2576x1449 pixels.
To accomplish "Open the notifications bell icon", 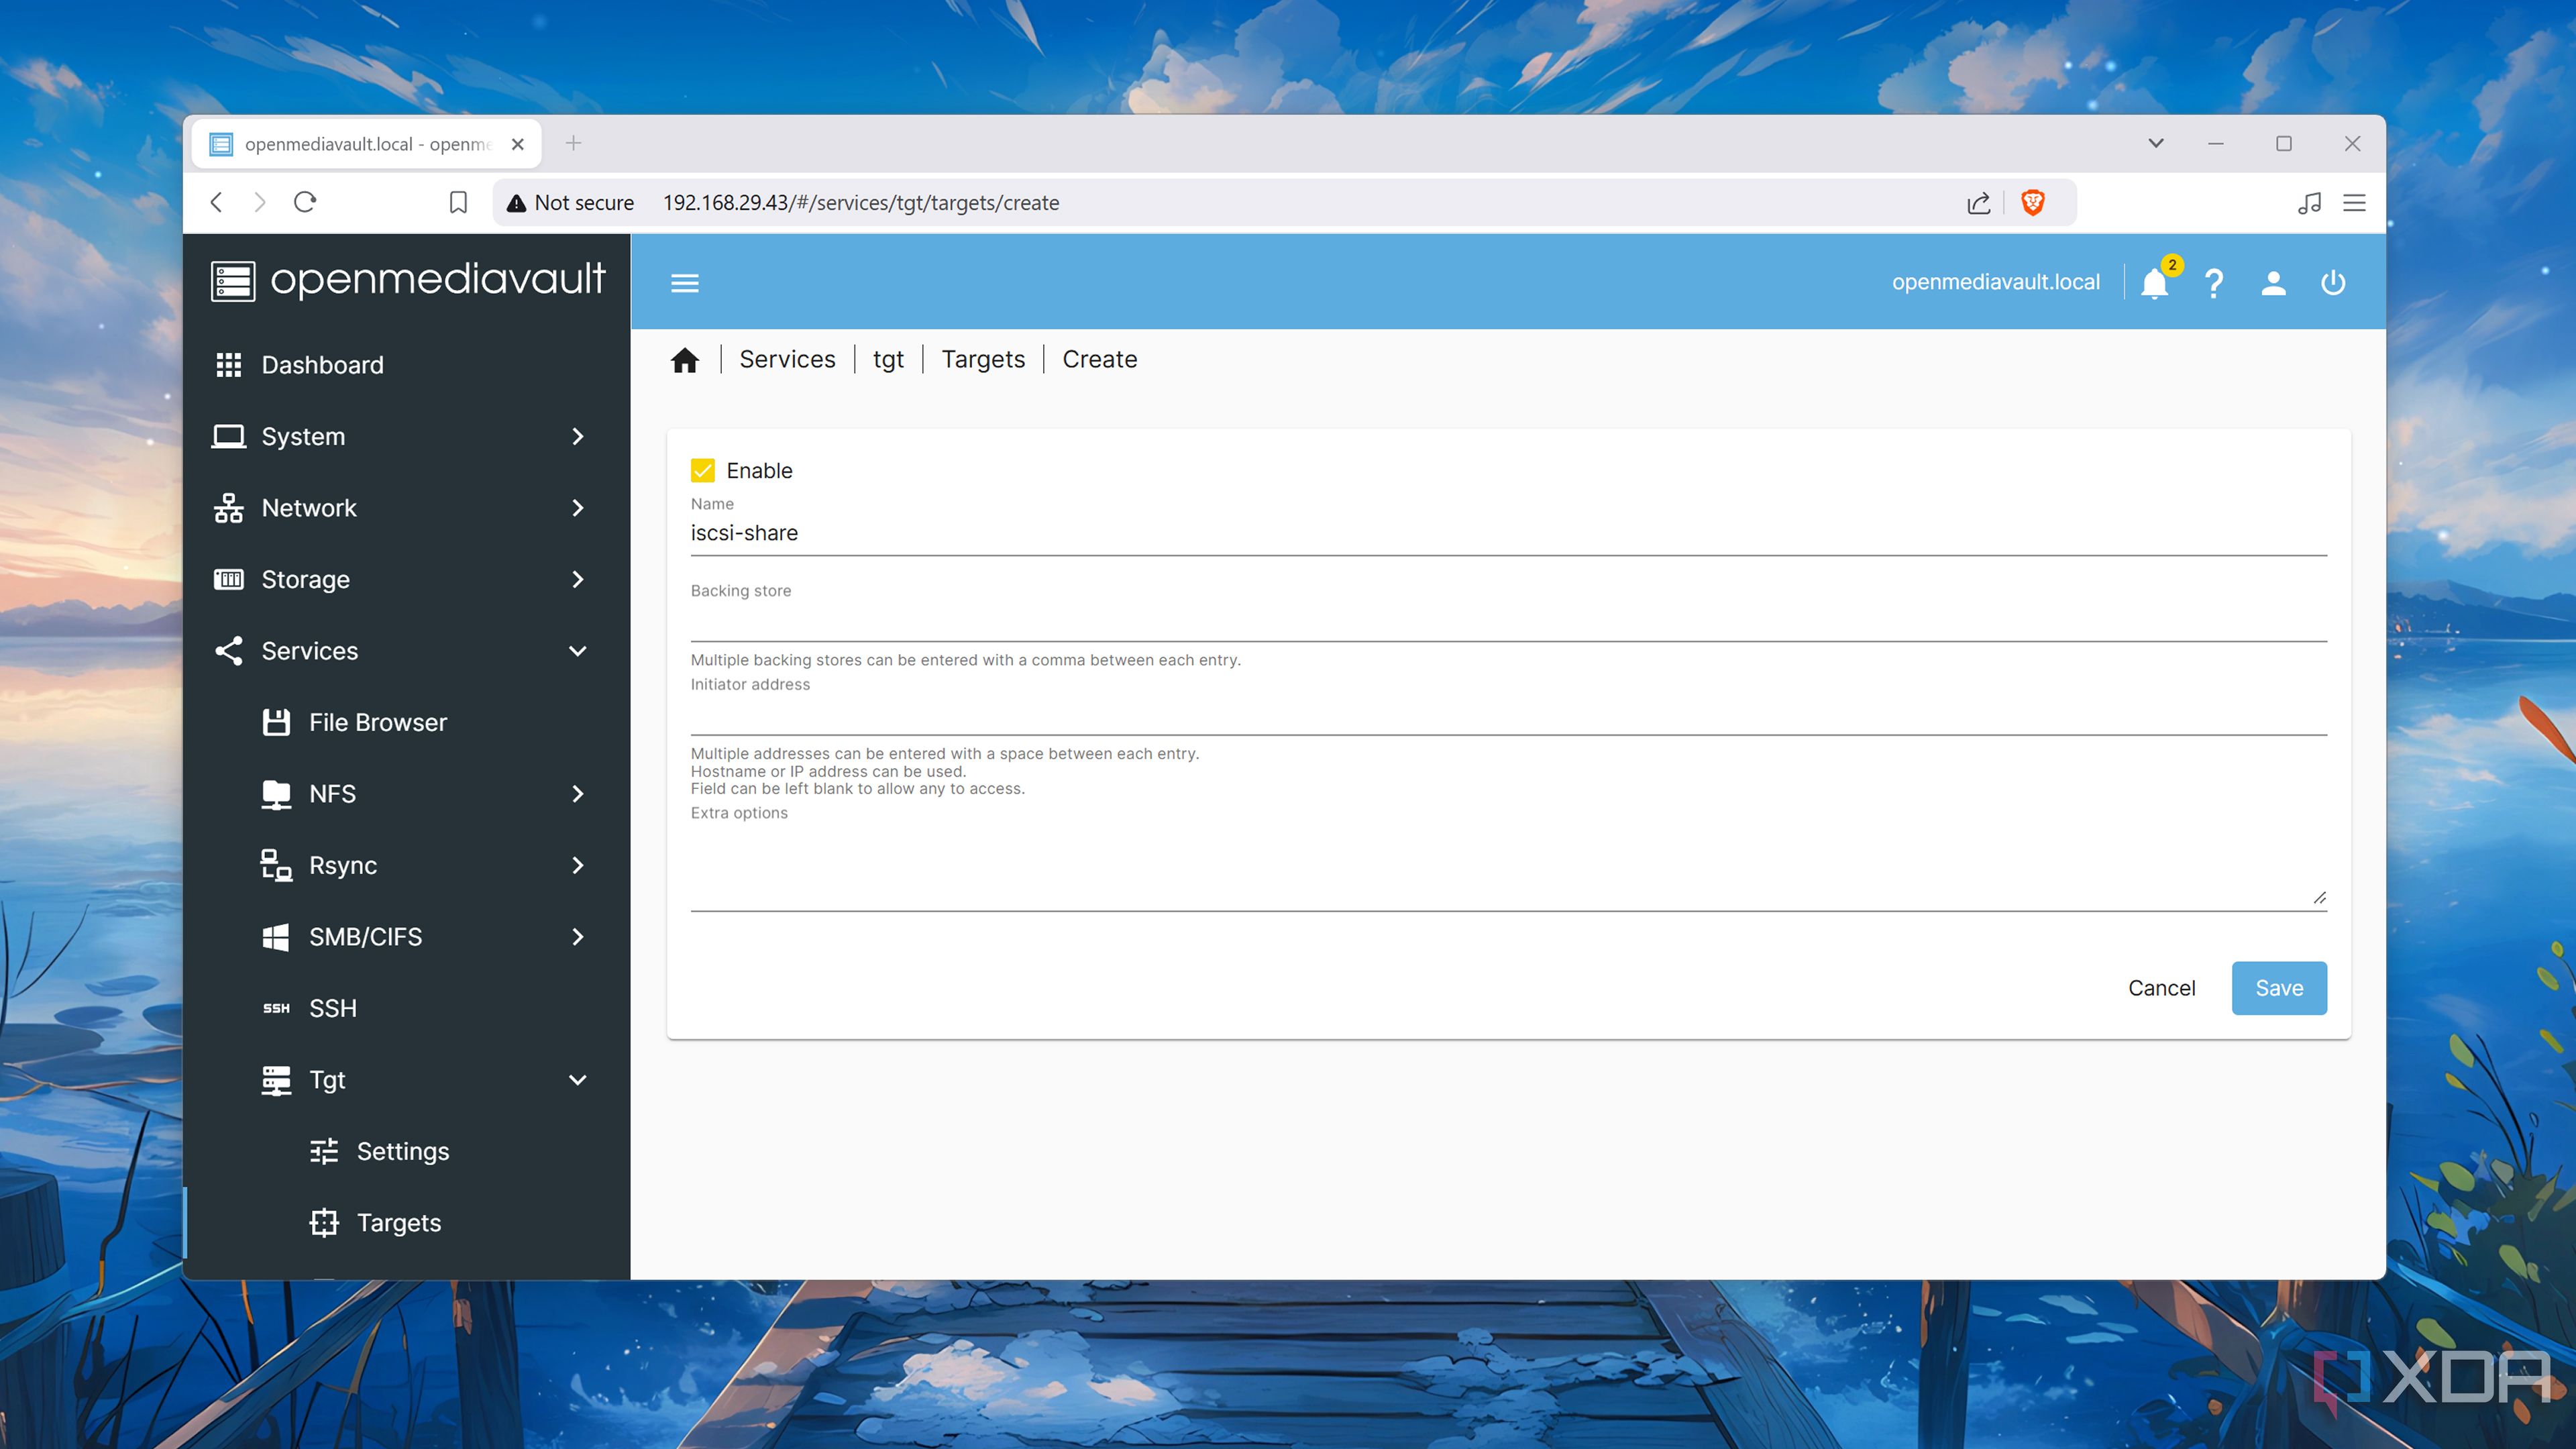I will (2154, 284).
